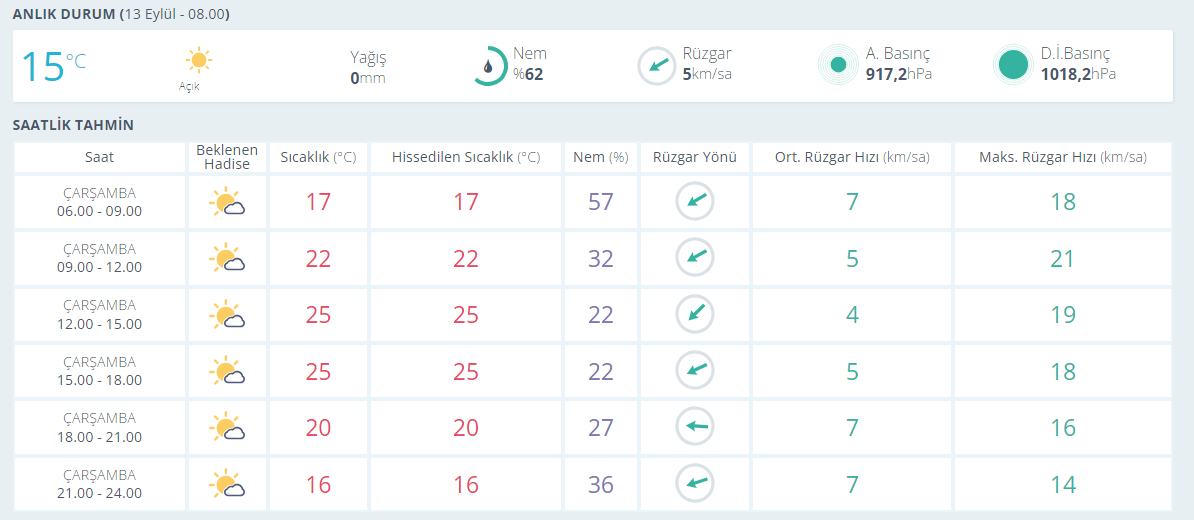Click wind direction icon for 09.00 - 12.00
Viewport: 1194px width, 520px height.
[x=695, y=258]
